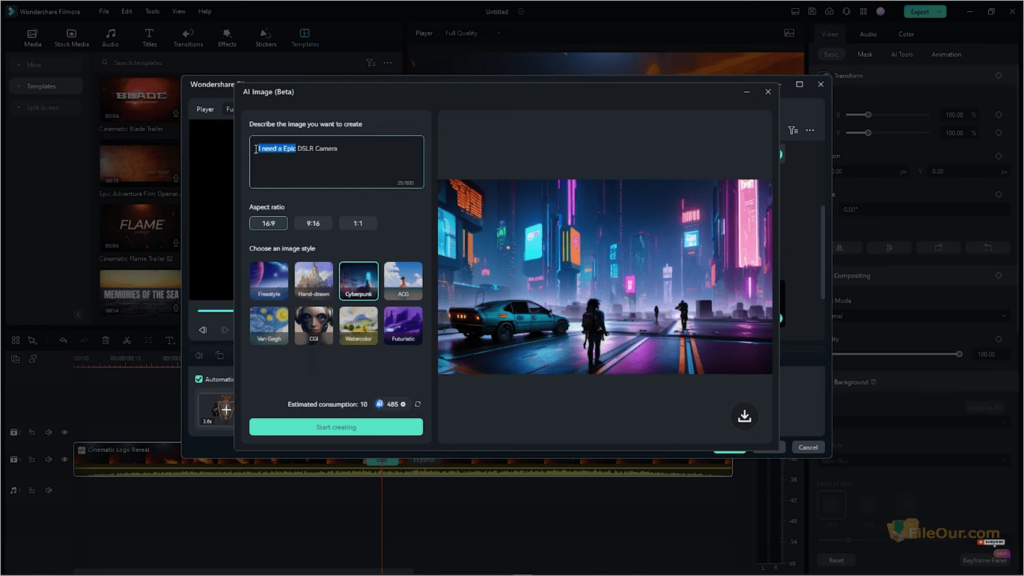Click the Export button

[x=921, y=10]
